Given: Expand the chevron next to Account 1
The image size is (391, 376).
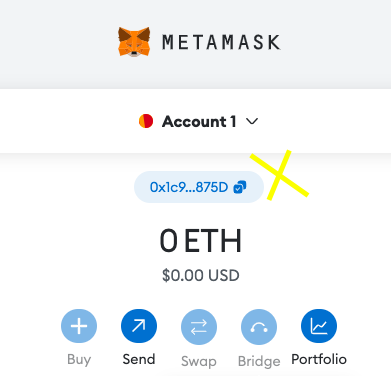Looking at the screenshot, I should point(252,121).
